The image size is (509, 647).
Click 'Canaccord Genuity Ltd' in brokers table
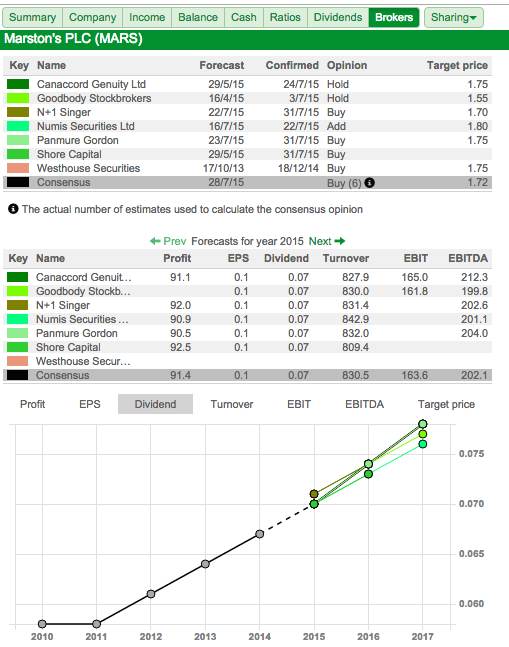tap(91, 84)
